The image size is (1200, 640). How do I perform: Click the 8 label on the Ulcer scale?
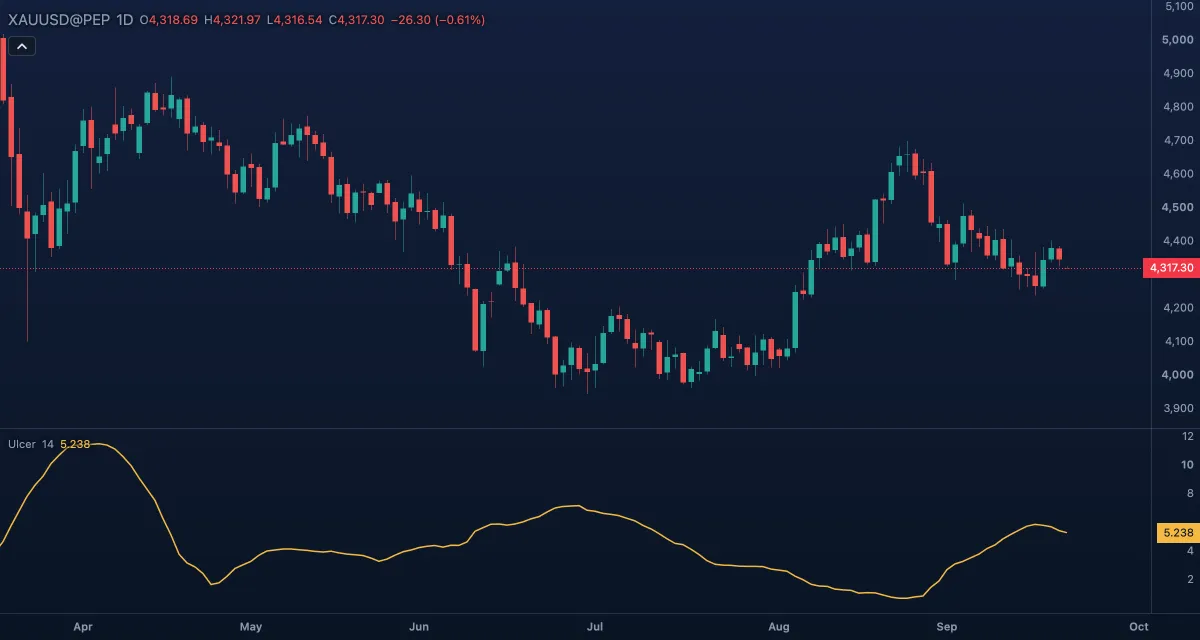(x=1189, y=494)
